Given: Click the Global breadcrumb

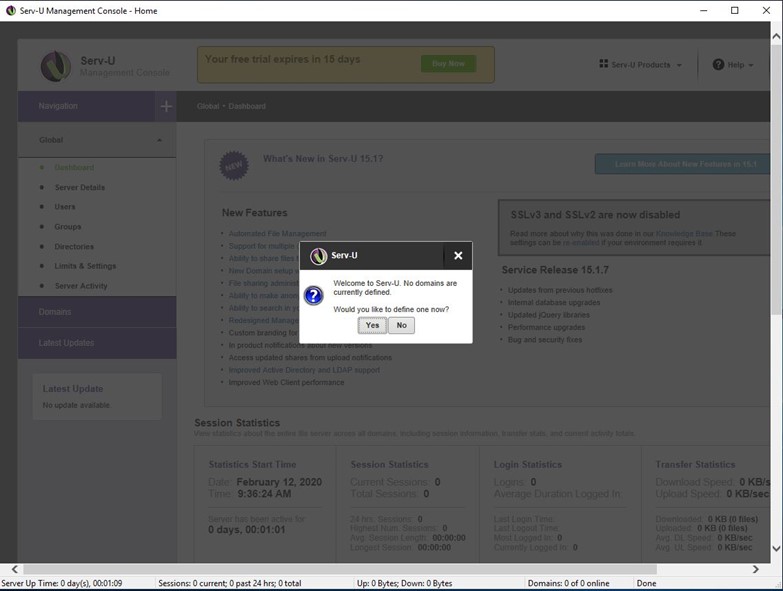Looking at the screenshot, I should pyautogui.click(x=208, y=106).
